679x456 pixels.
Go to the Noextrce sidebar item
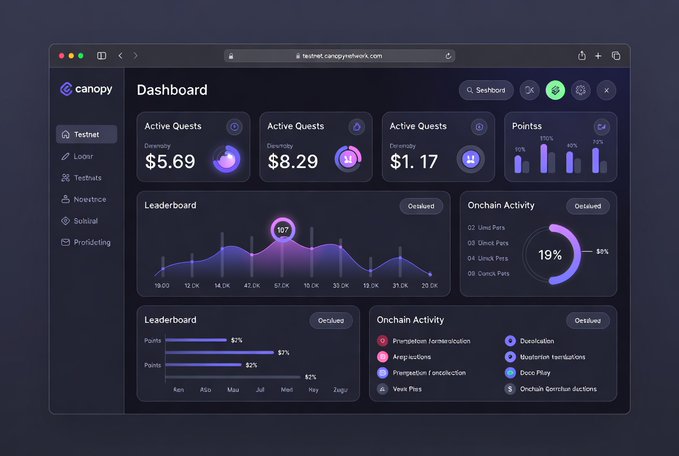84,199
